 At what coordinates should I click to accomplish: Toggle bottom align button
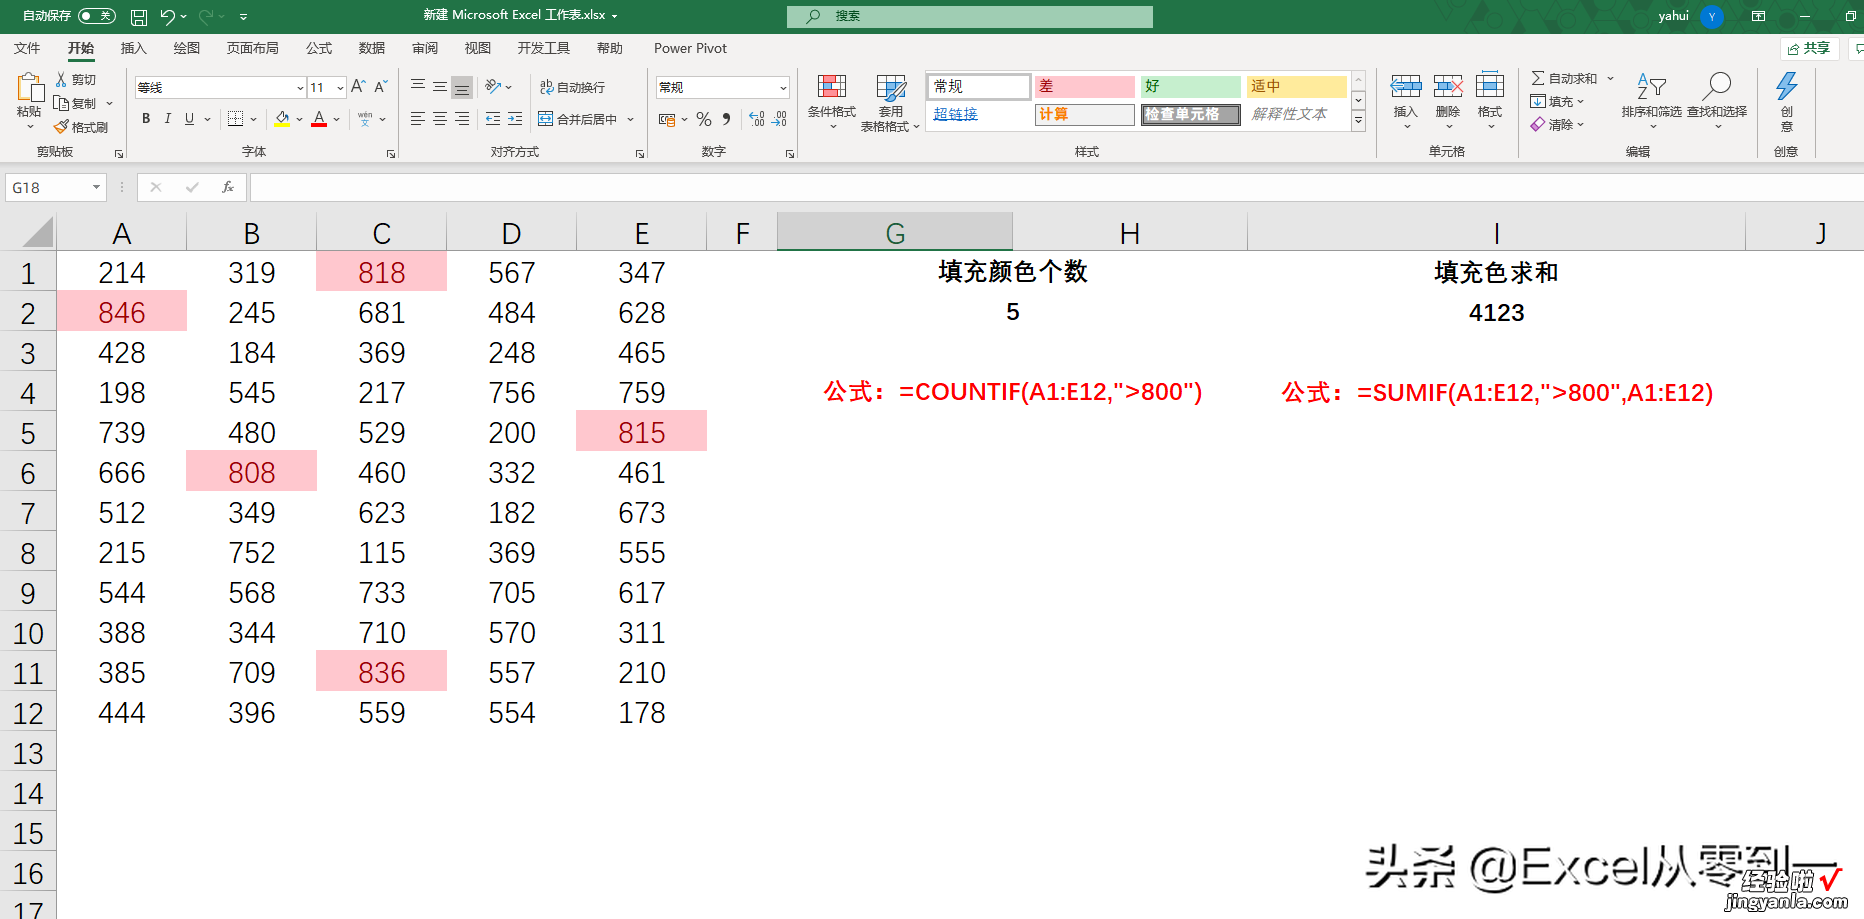tap(462, 87)
